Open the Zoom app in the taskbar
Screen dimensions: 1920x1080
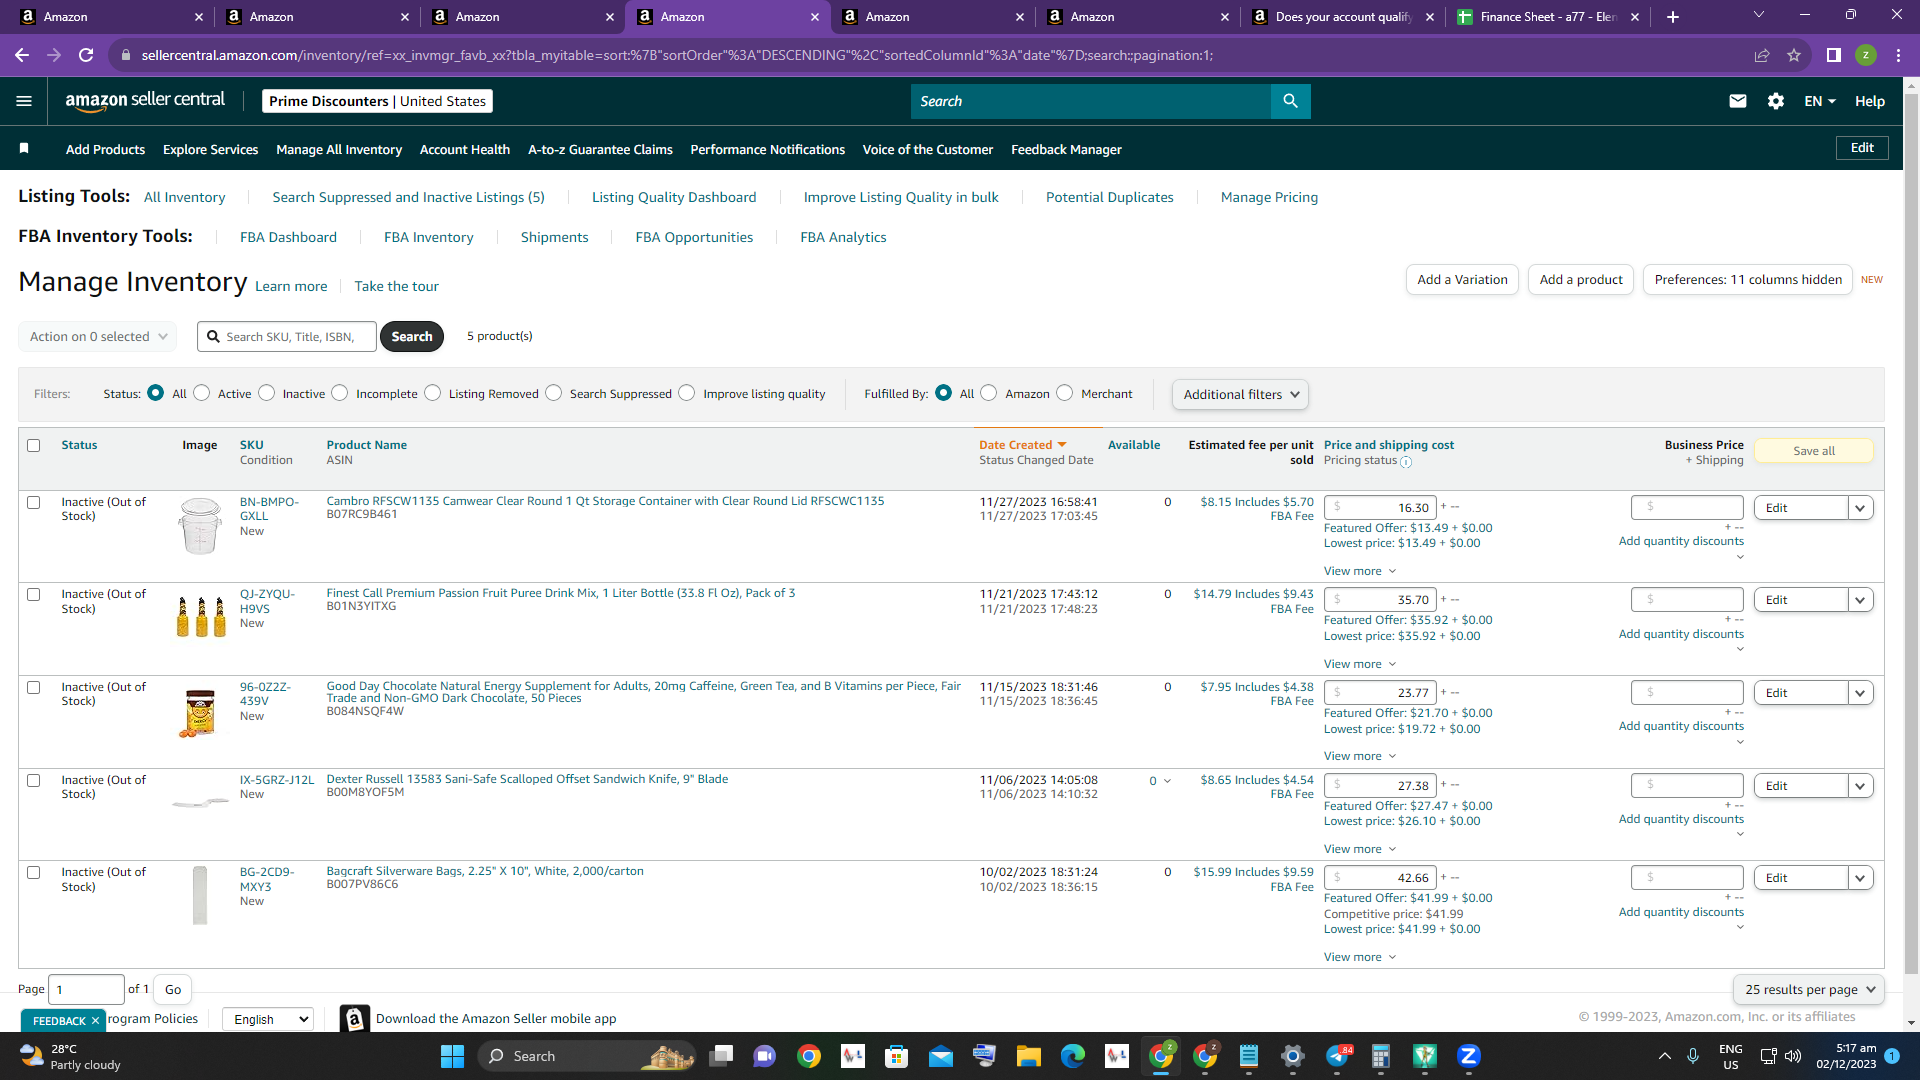1469,1056
